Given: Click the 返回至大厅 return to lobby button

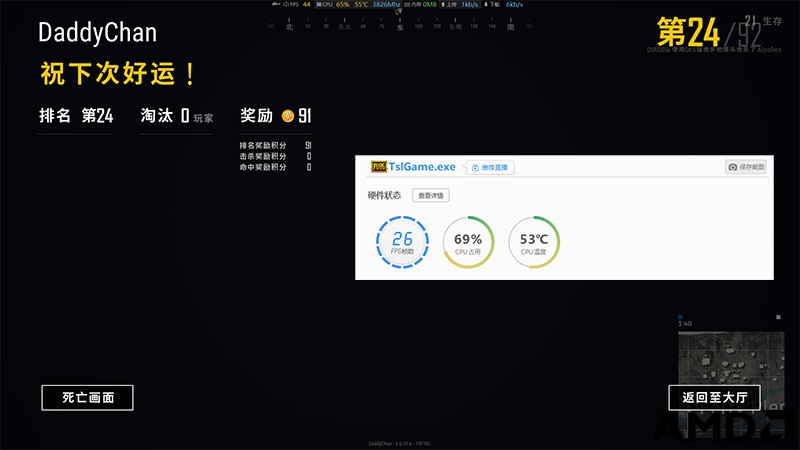Looking at the screenshot, I should click(x=714, y=397).
